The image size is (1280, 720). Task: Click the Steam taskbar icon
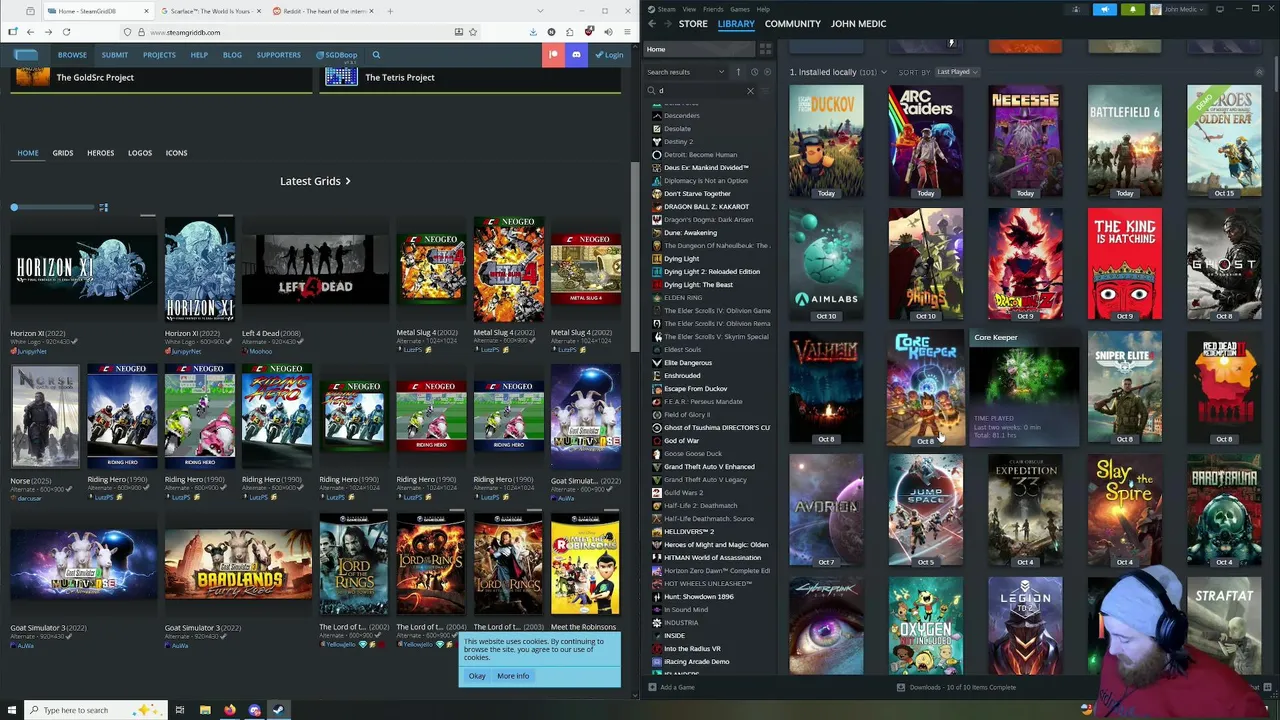coord(278,710)
